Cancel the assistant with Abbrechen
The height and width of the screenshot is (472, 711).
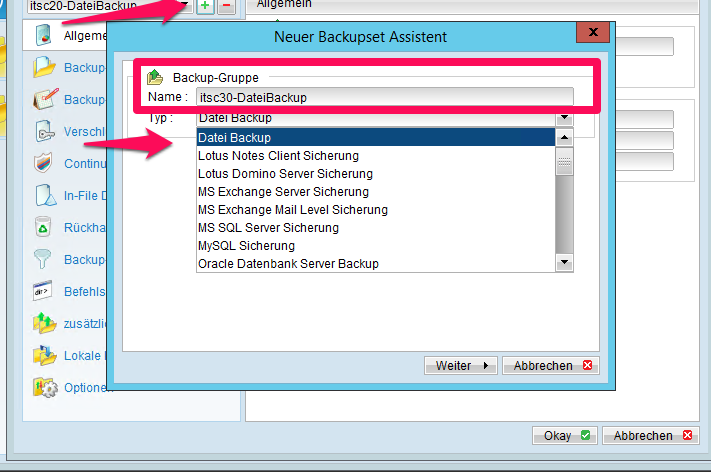(x=551, y=365)
